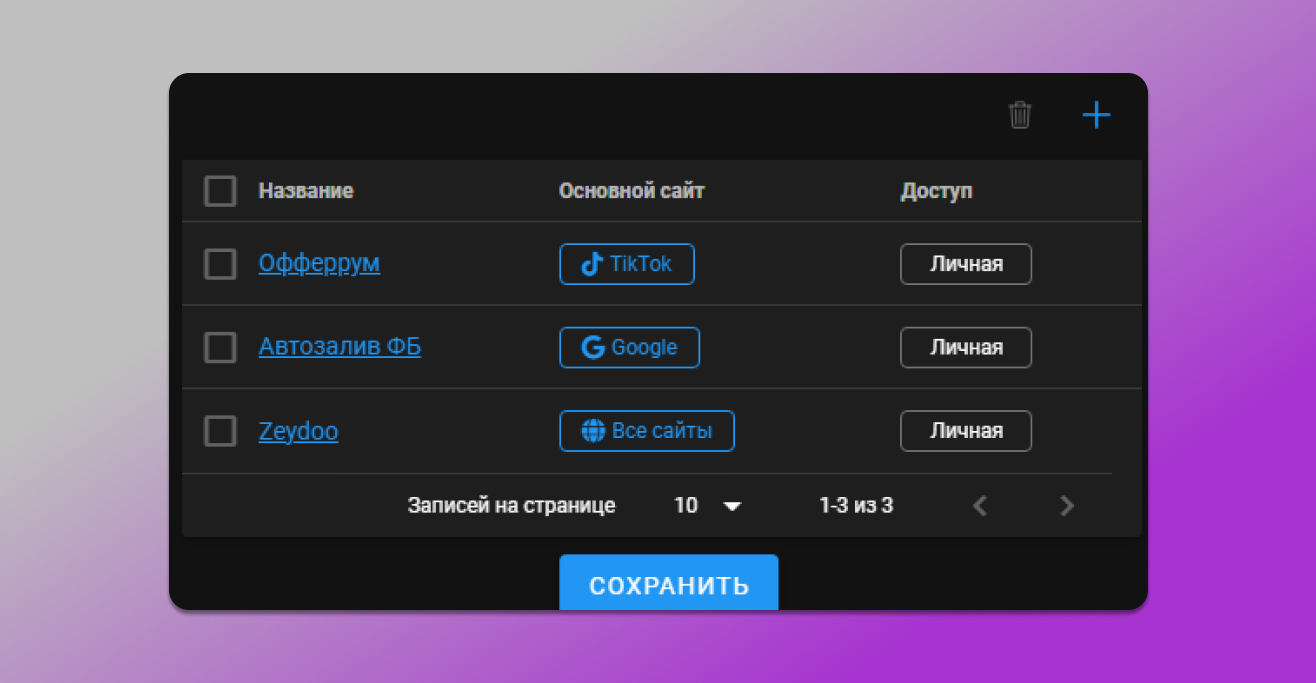1316x683 pixels.
Task: Click the next page arrow in pagination
Action: [1066, 506]
